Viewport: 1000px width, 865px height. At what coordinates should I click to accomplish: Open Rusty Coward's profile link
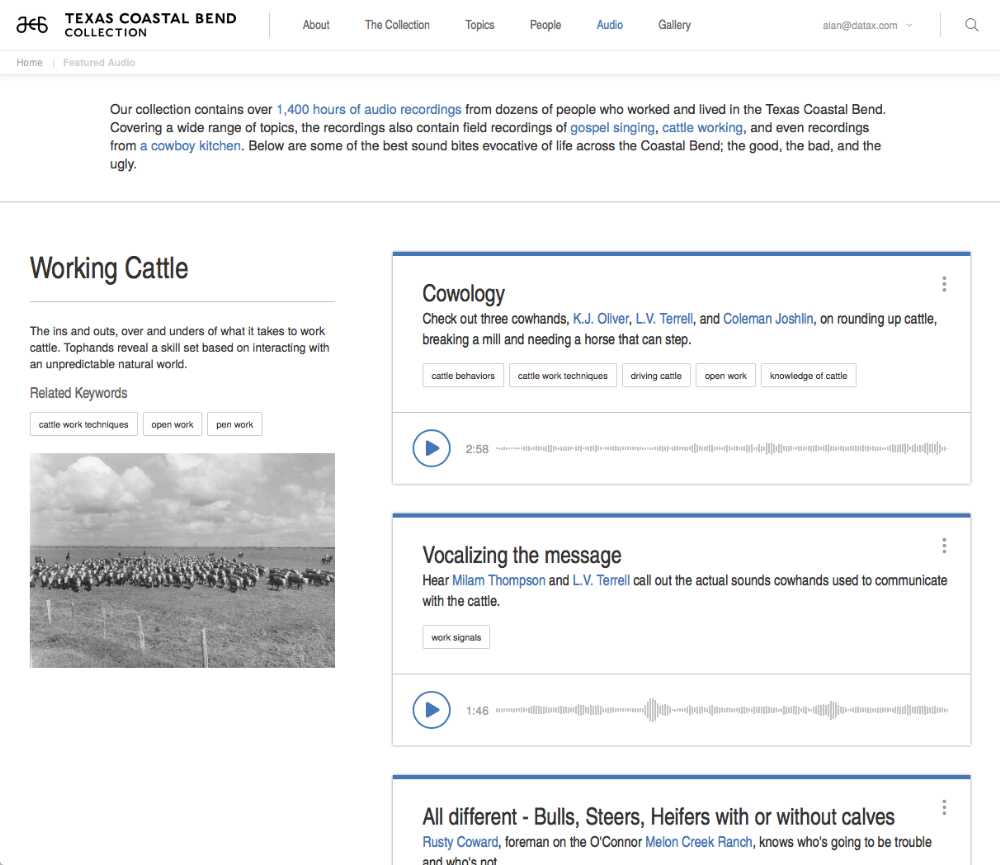460,842
